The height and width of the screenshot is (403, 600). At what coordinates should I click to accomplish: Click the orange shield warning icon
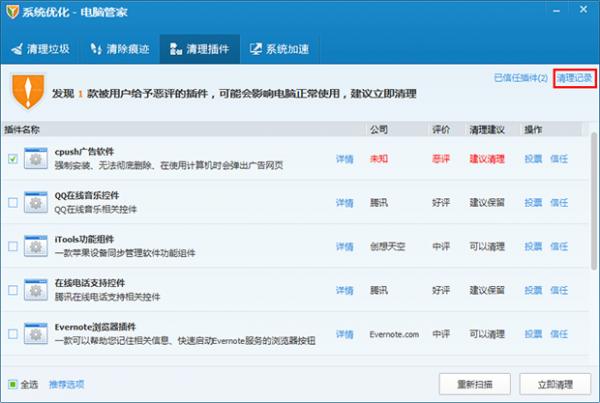pyautogui.click(x=28, y=90)
